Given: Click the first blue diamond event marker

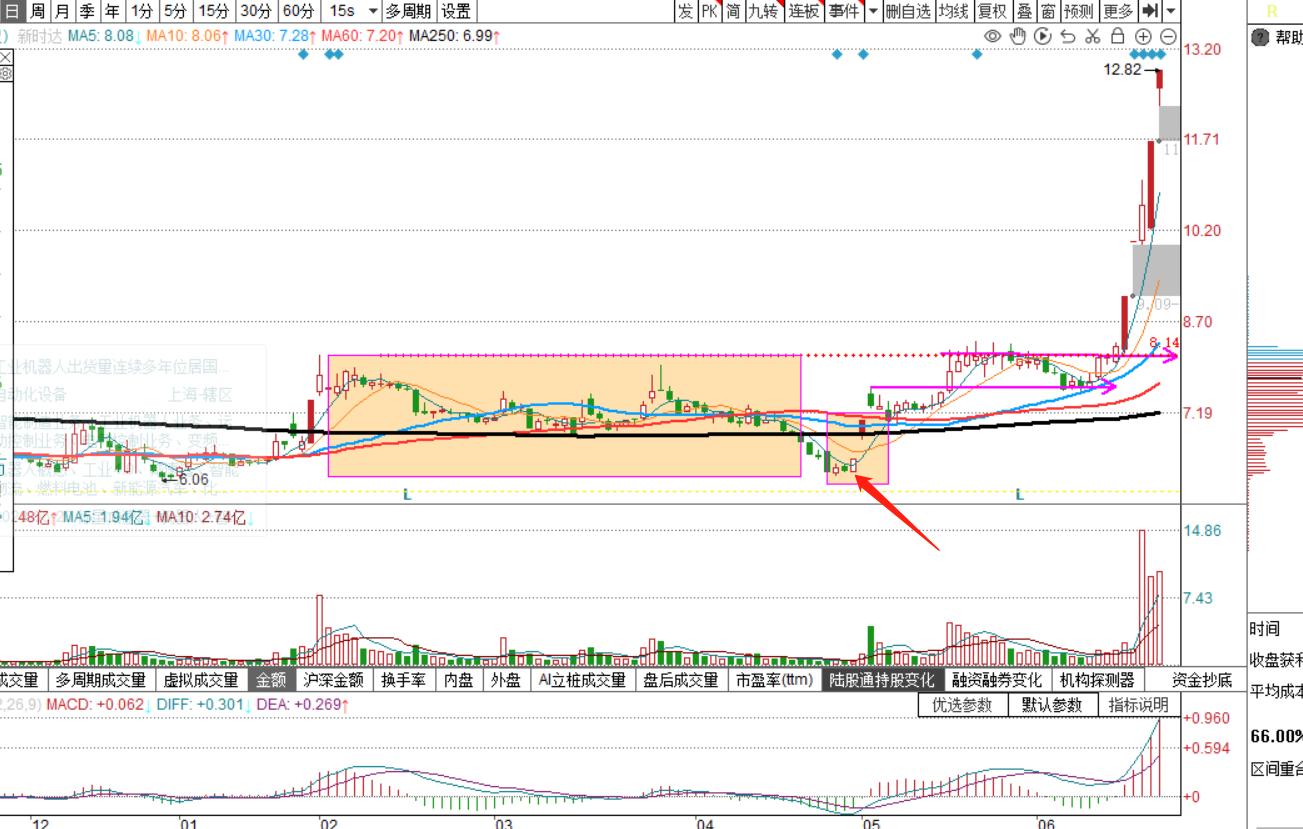Looking at the screenshot, I should (304, 54).
